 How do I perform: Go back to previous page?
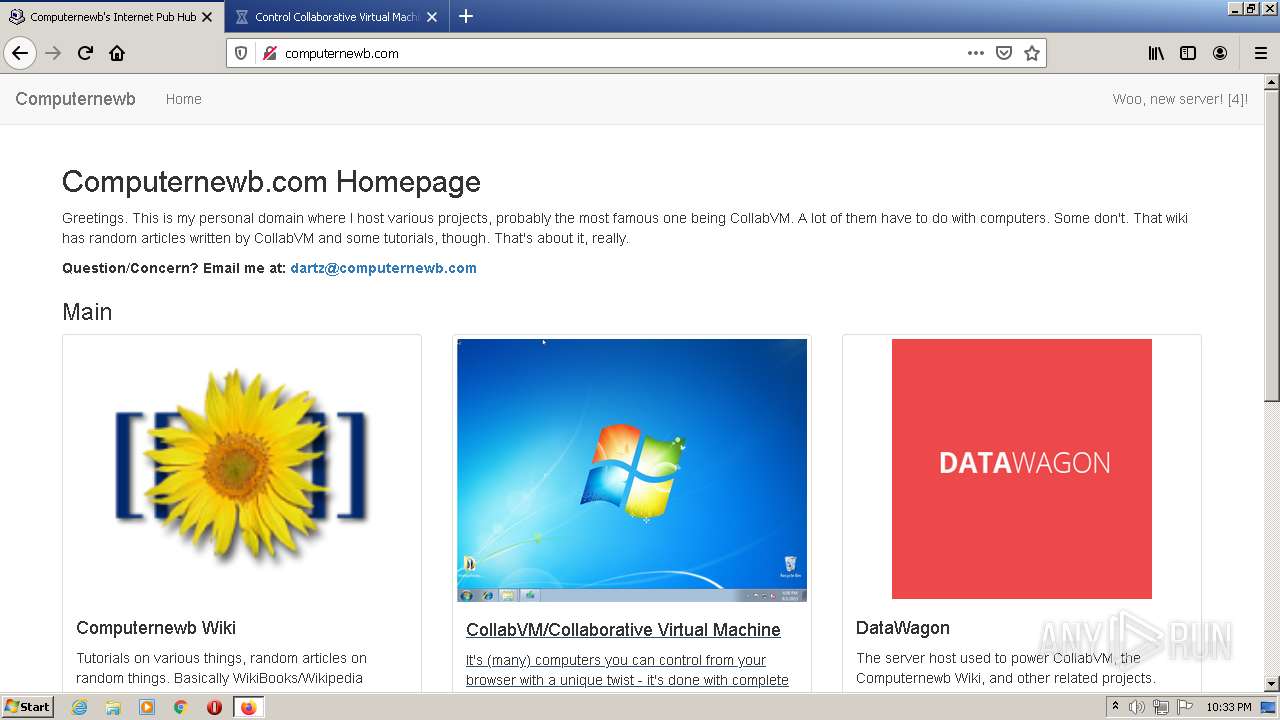tap(19, 53)
